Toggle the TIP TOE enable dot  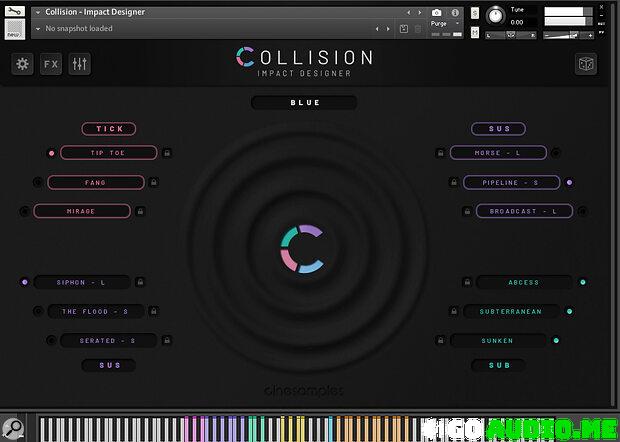[51, 153]
